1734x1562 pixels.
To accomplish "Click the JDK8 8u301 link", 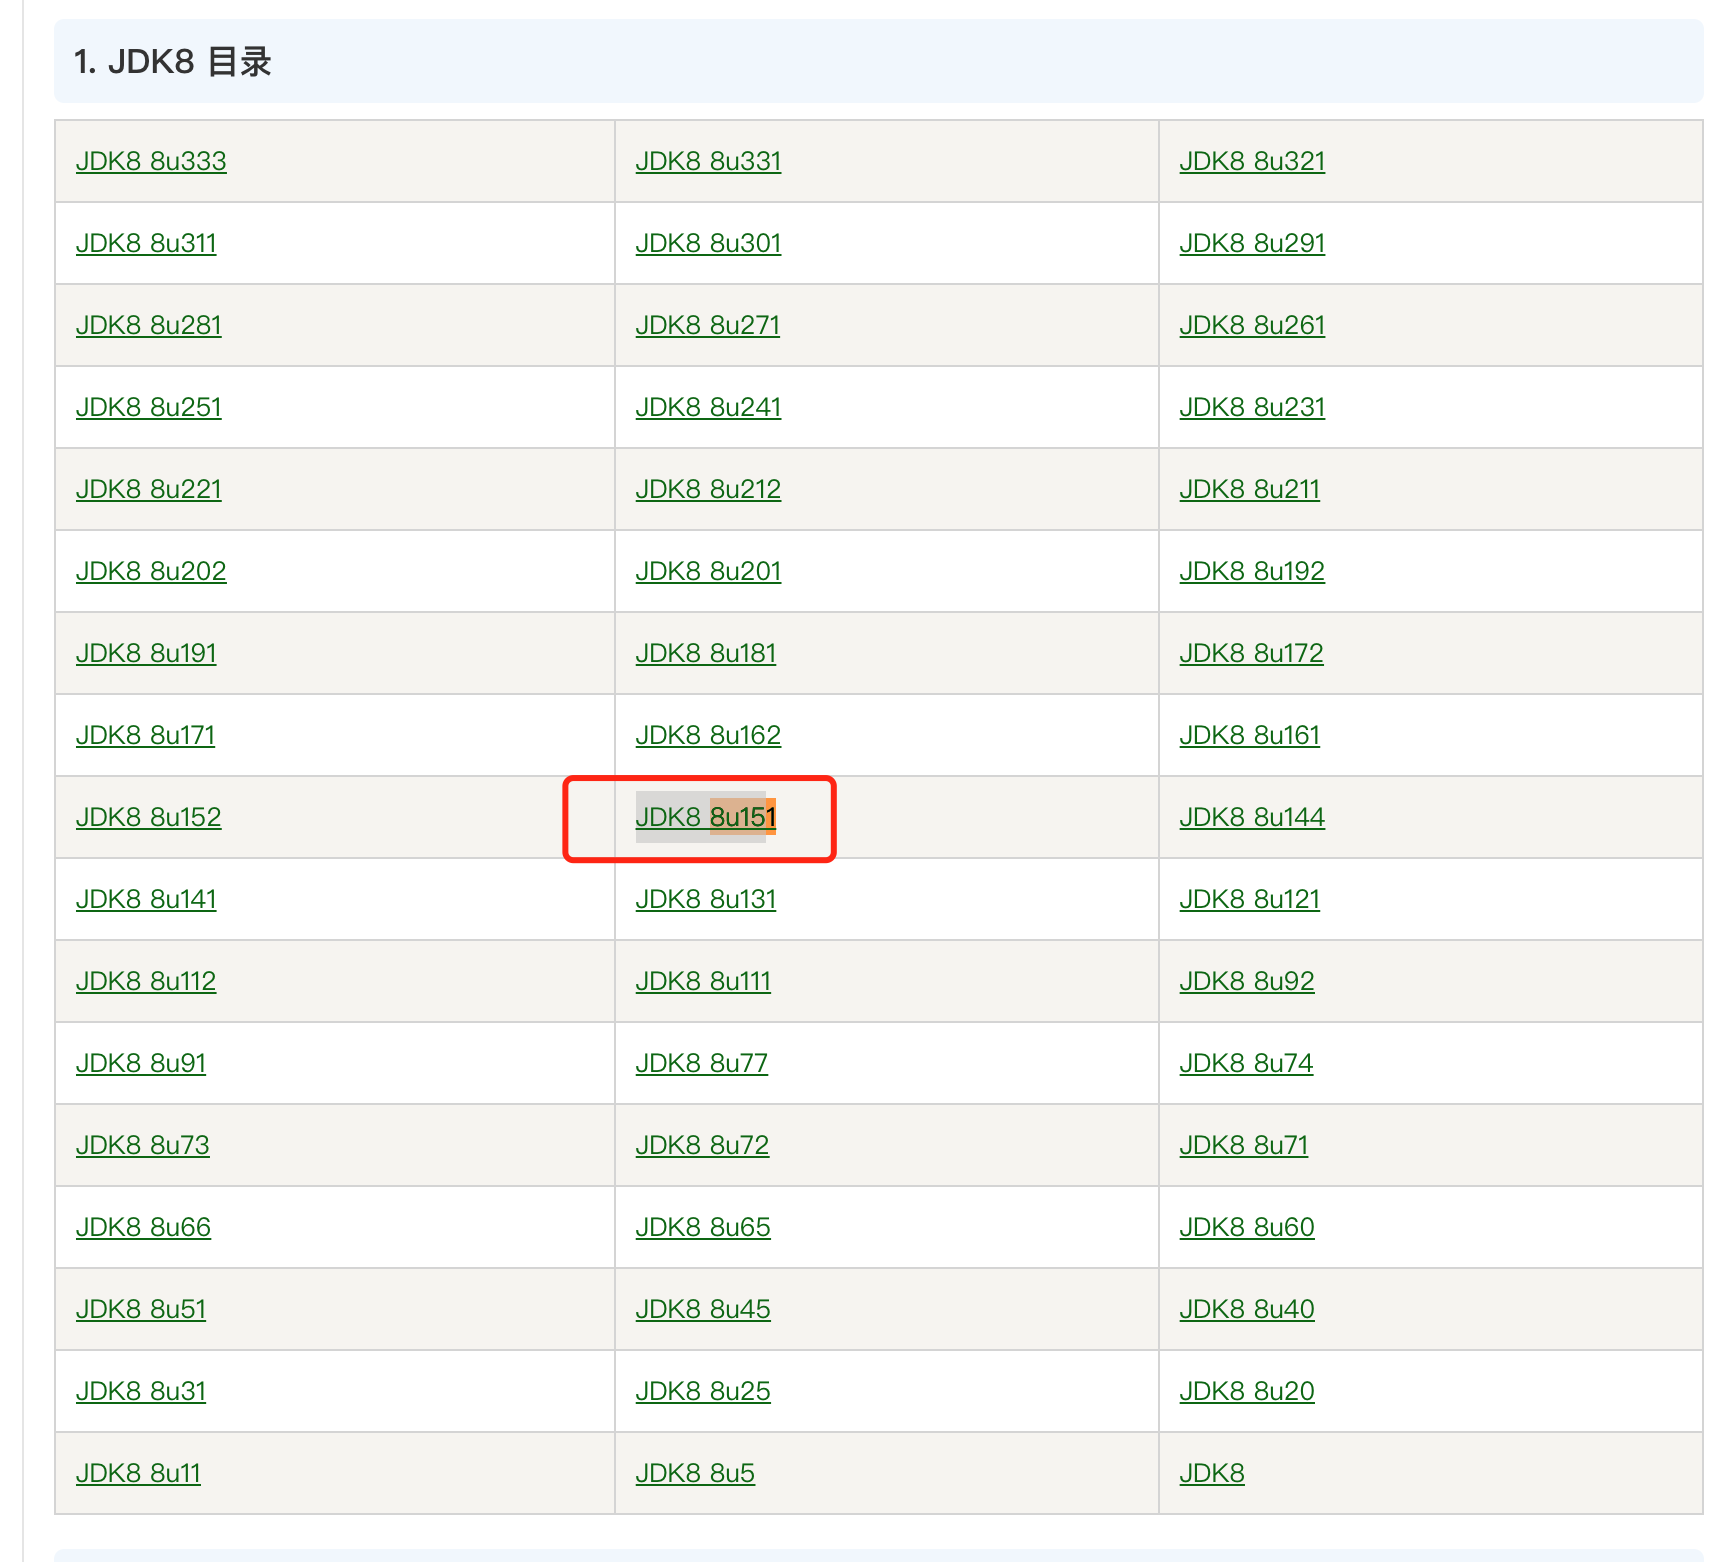I will pos(708,243).
